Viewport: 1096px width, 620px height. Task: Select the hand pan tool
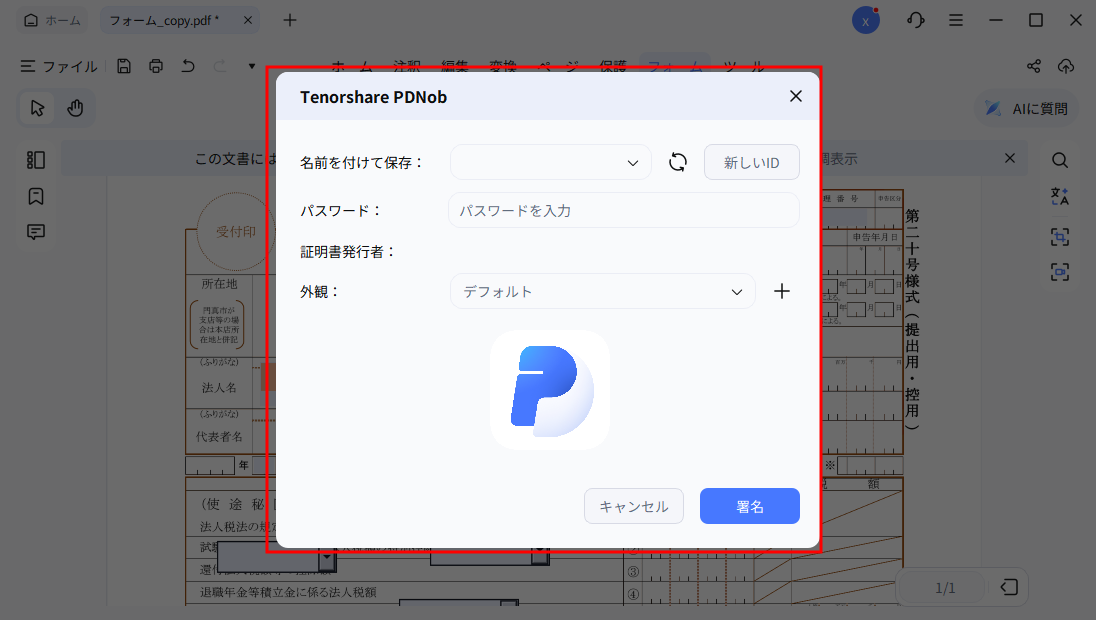[75, 107]
